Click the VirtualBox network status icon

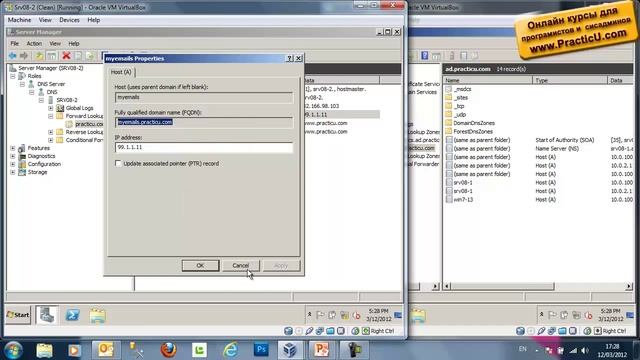point(320,331)
